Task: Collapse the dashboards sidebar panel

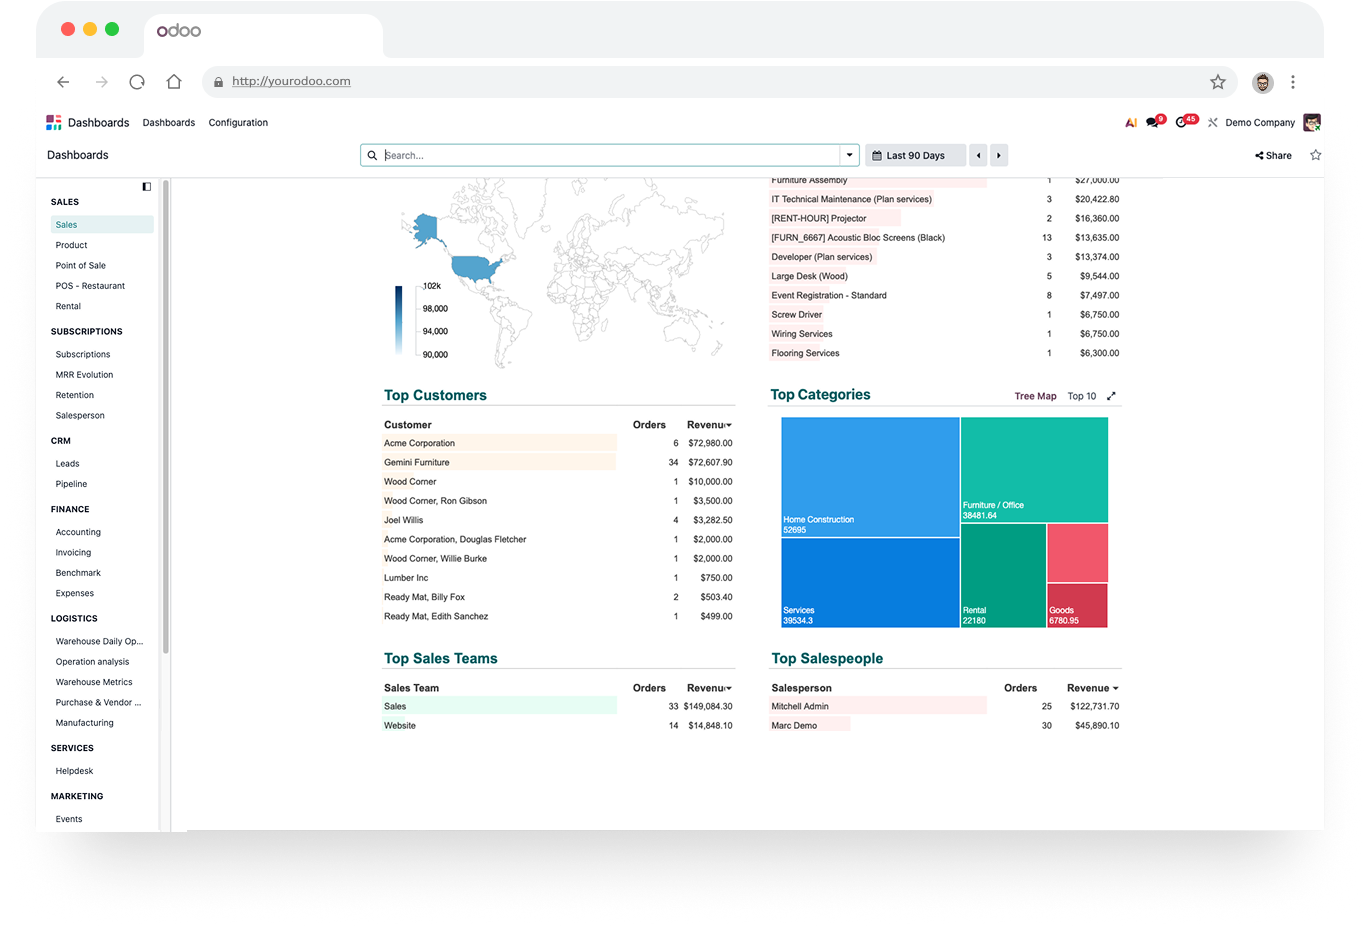Action: [147, 187]
